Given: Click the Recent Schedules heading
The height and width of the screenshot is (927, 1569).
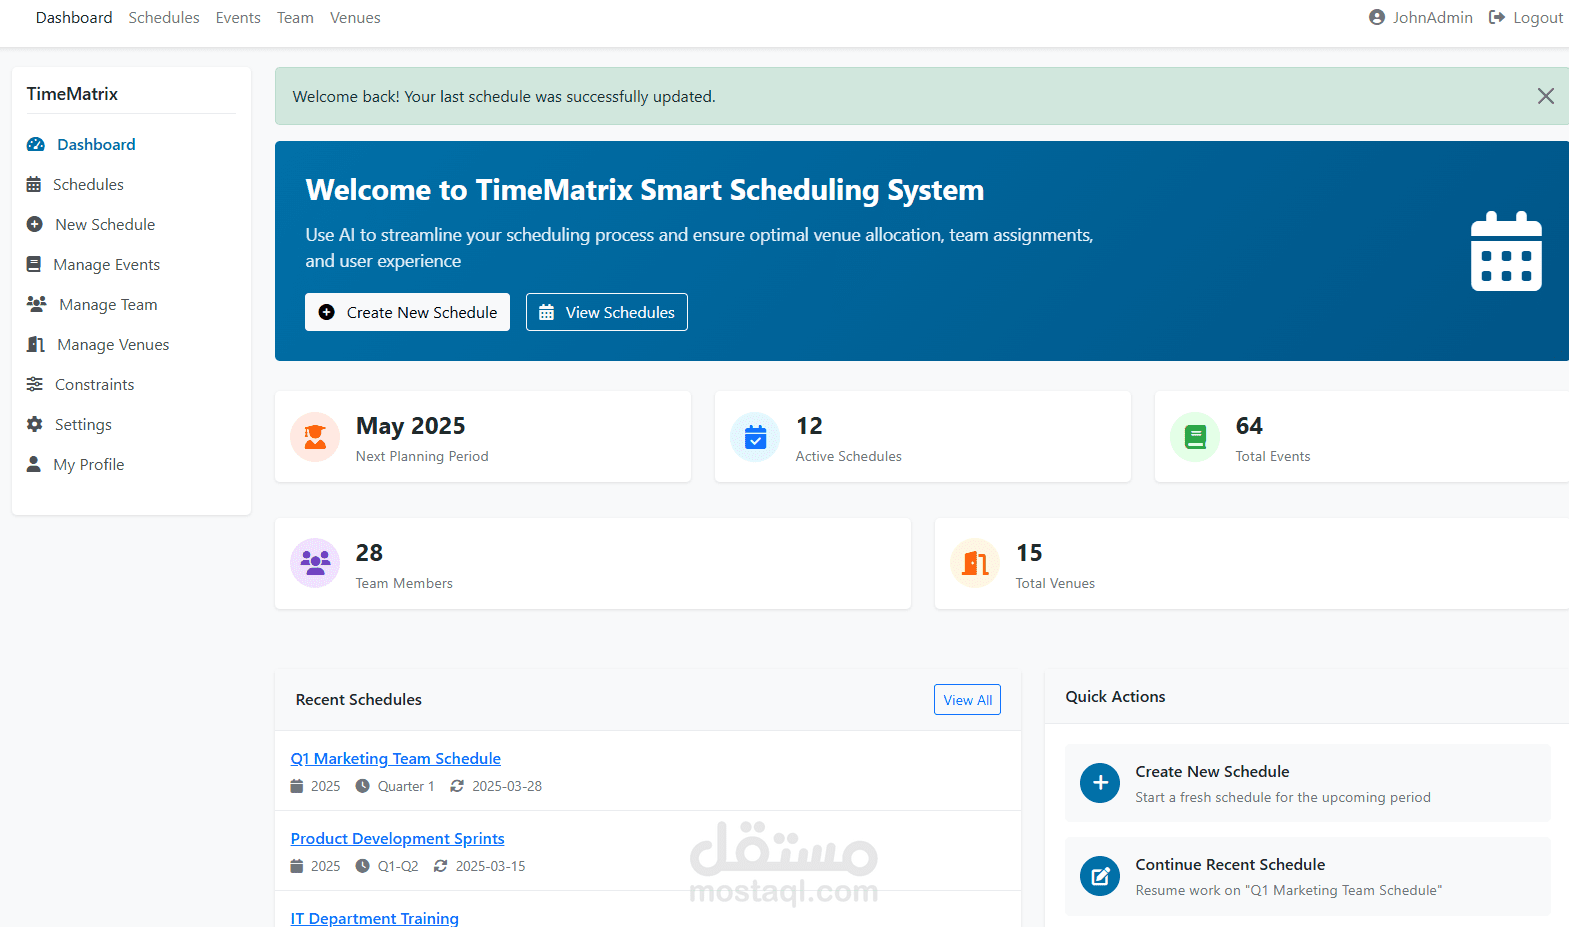Looking at the screenshot, I should (358, 699).
